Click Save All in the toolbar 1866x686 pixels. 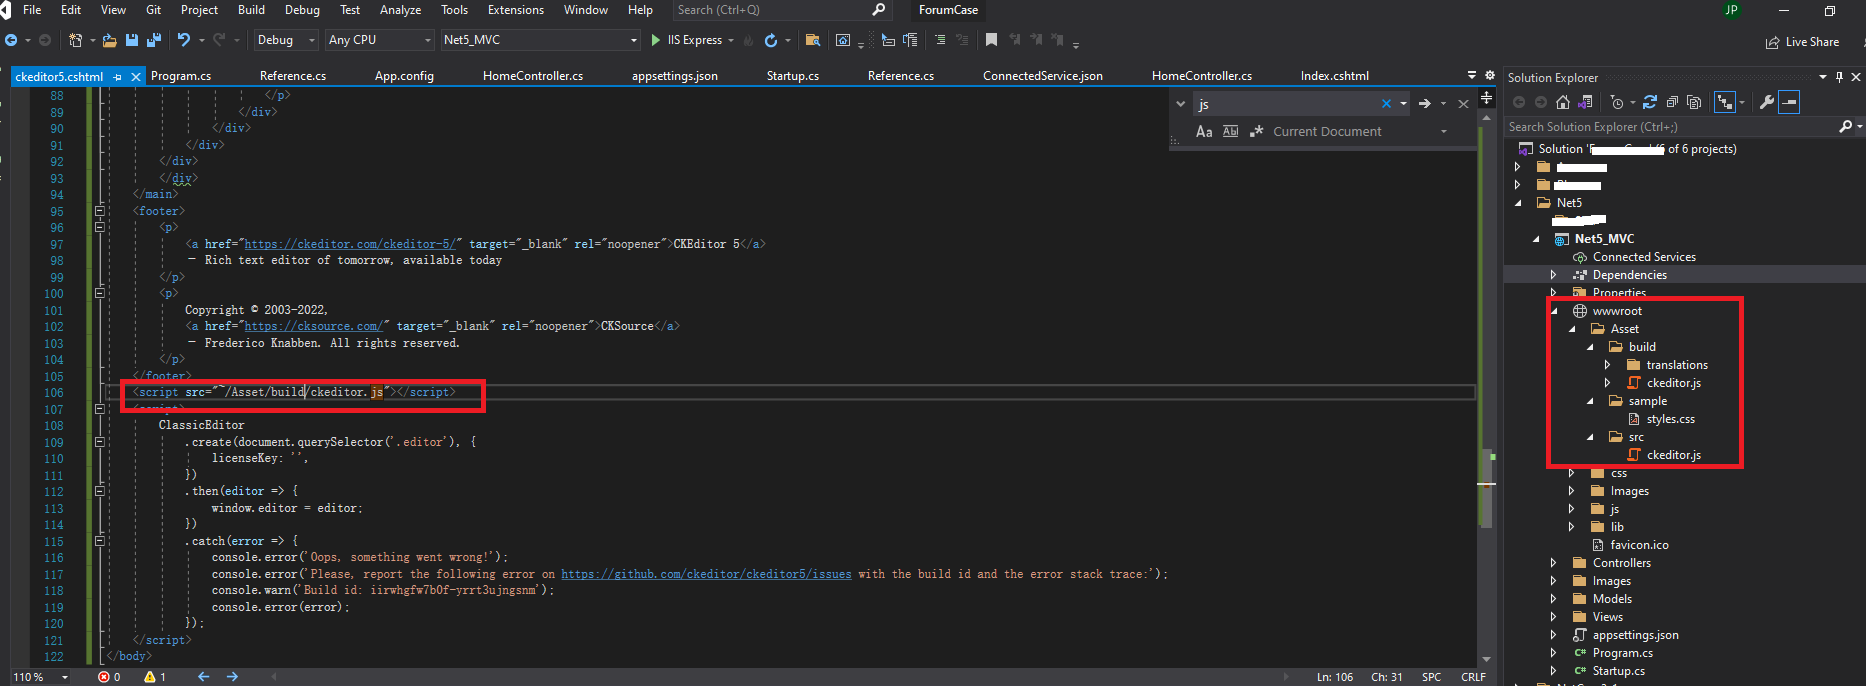click(x=154, y=40)
